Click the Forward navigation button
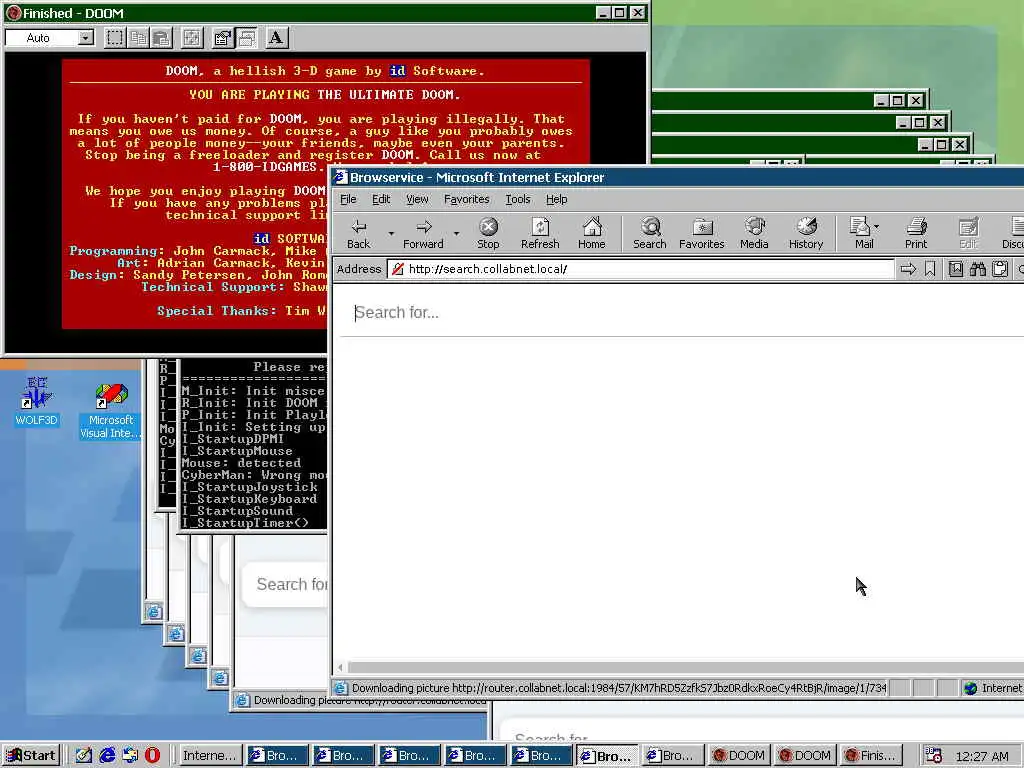Image resolution: width=1024 pixels, height=768 pixels. pyautogui.click(x=423, y=234)
